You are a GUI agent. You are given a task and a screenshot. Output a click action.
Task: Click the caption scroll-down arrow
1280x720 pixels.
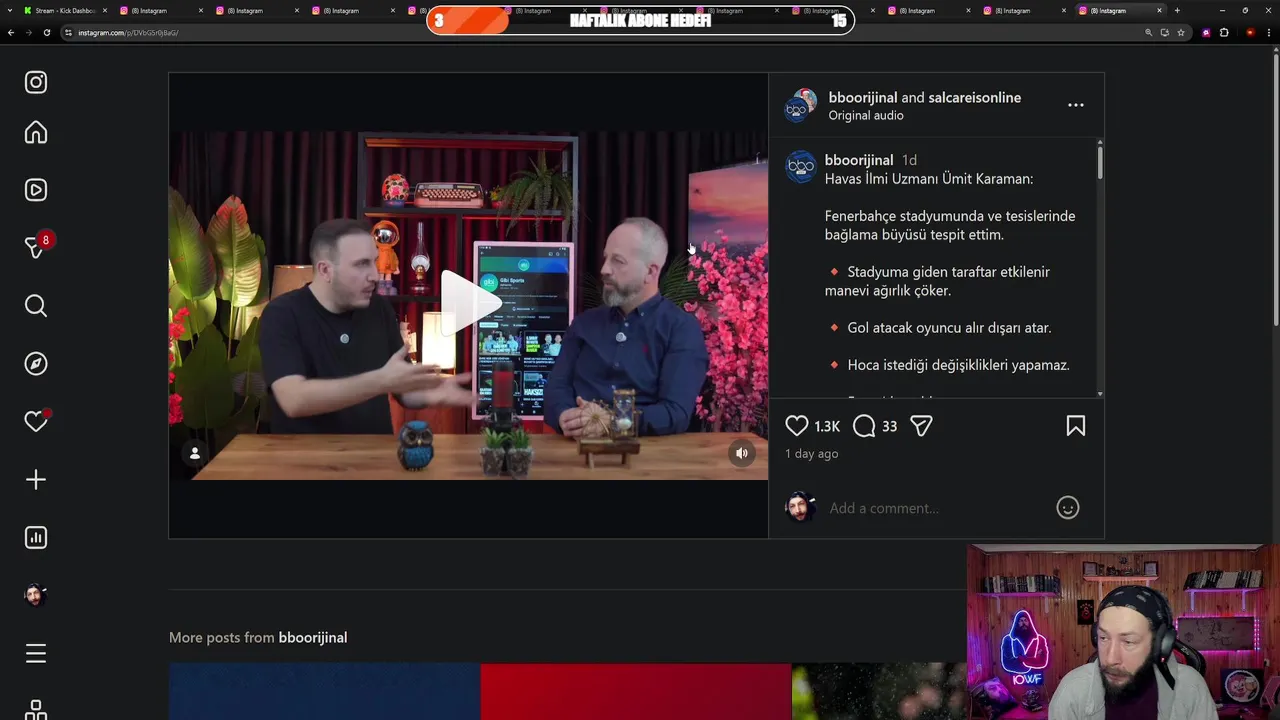click(1100, 394)
